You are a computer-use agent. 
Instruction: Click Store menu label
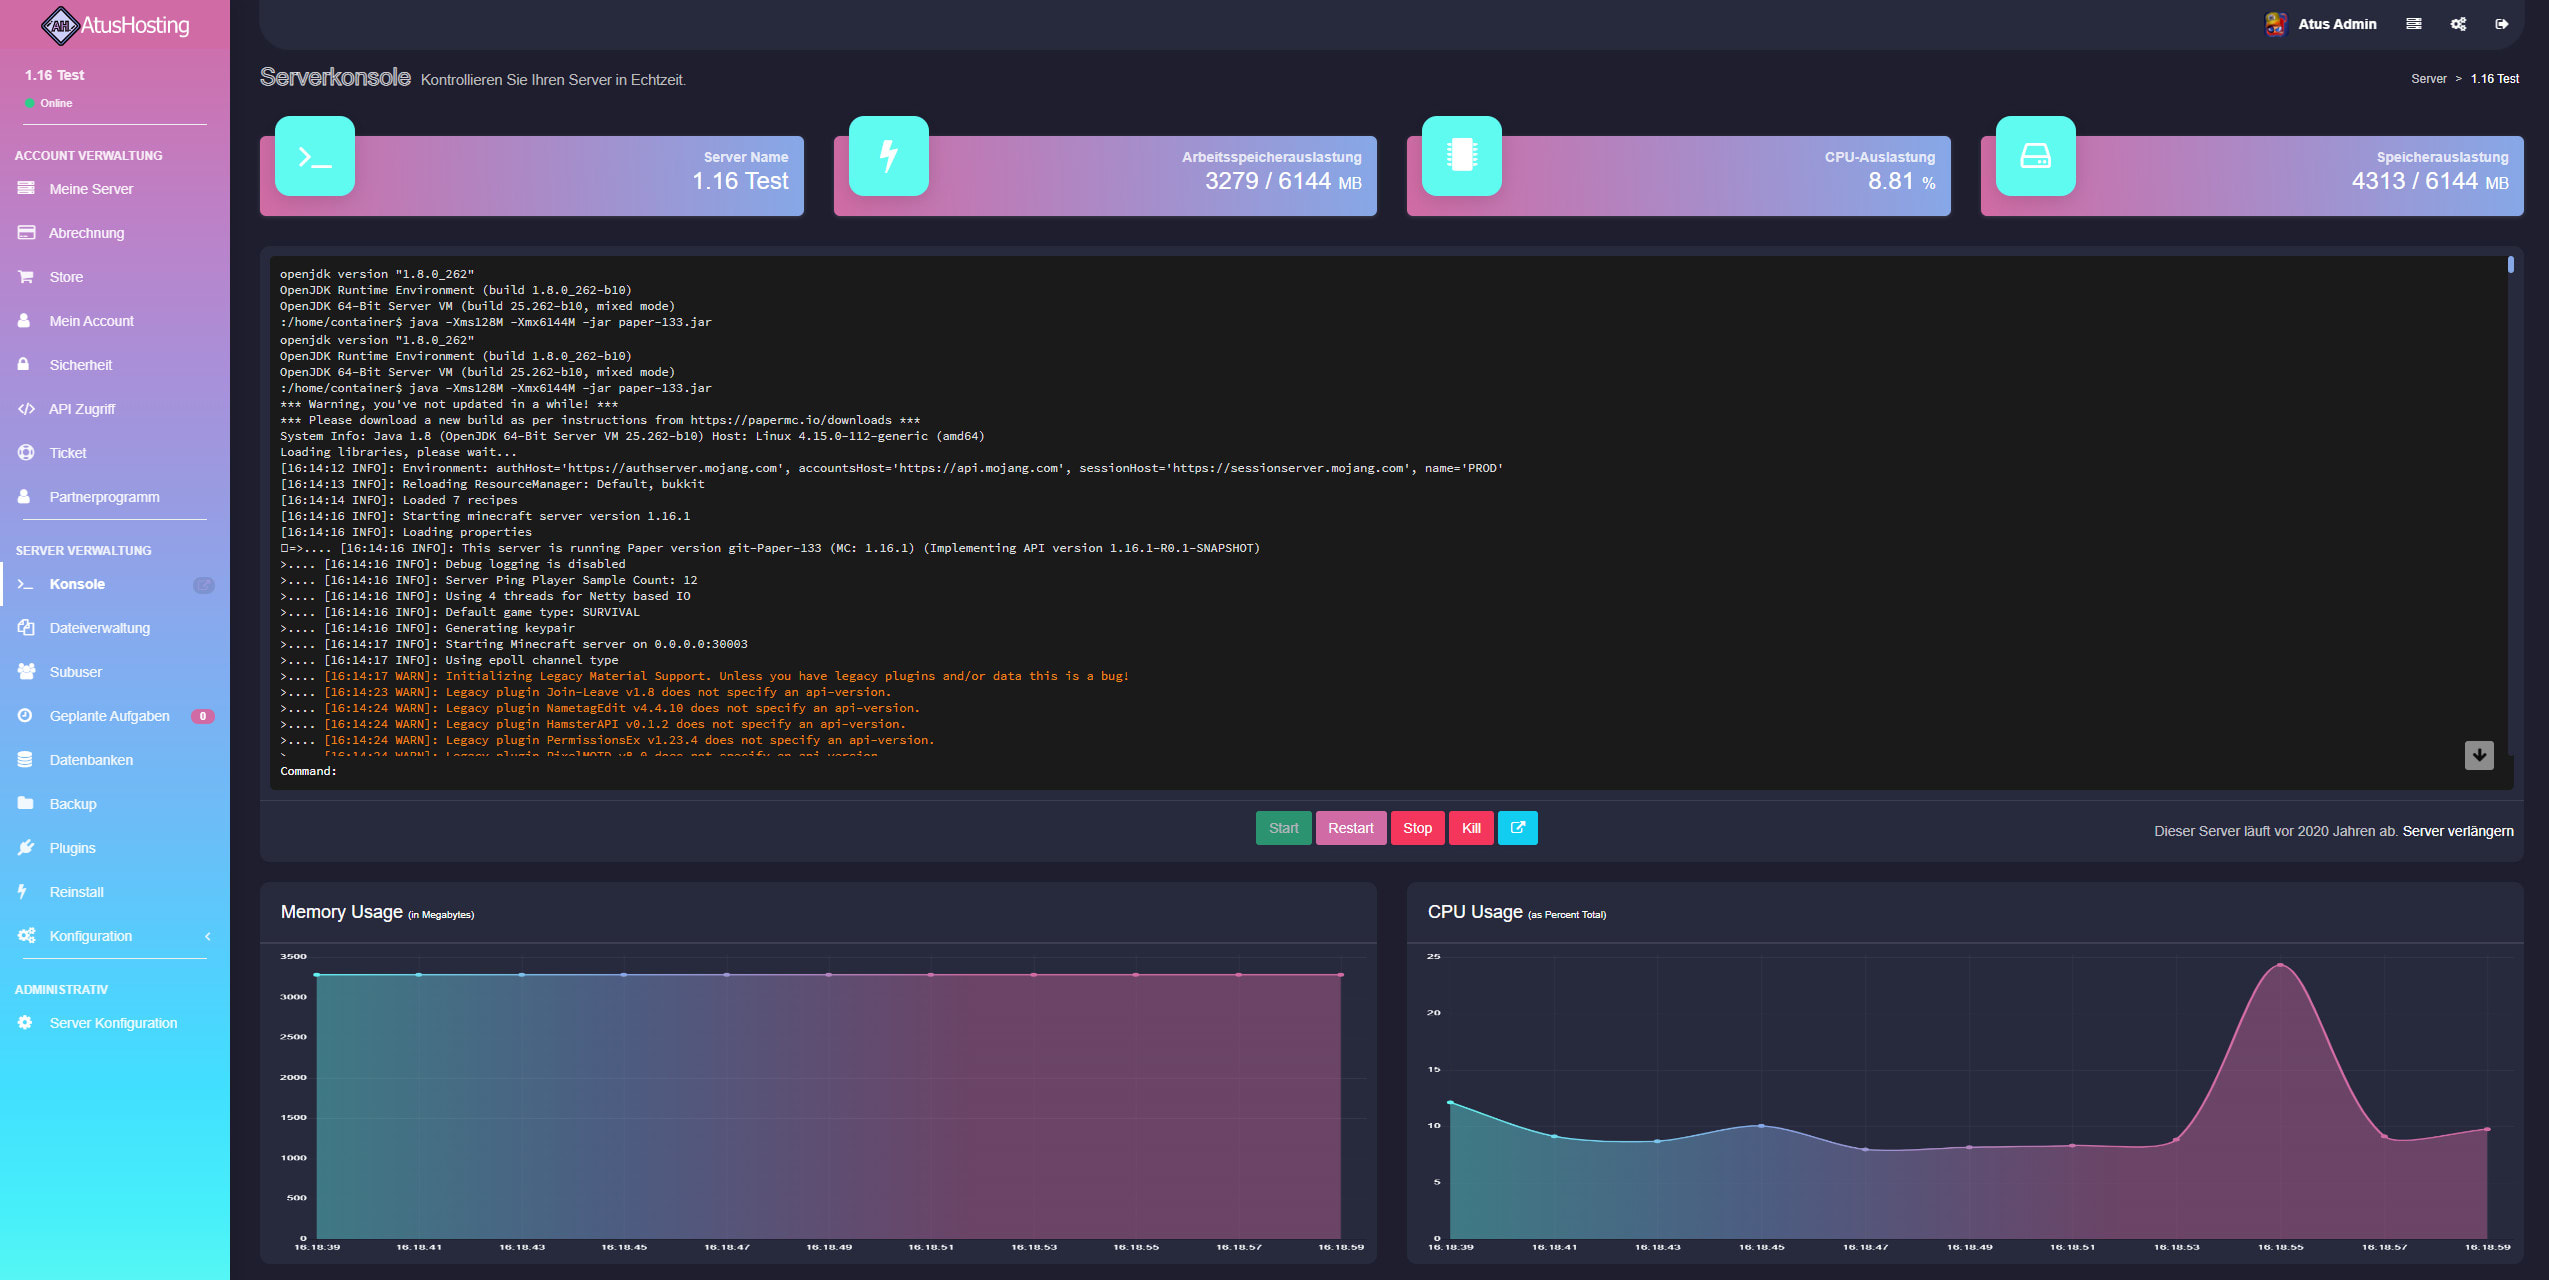(x=66, y=277)
